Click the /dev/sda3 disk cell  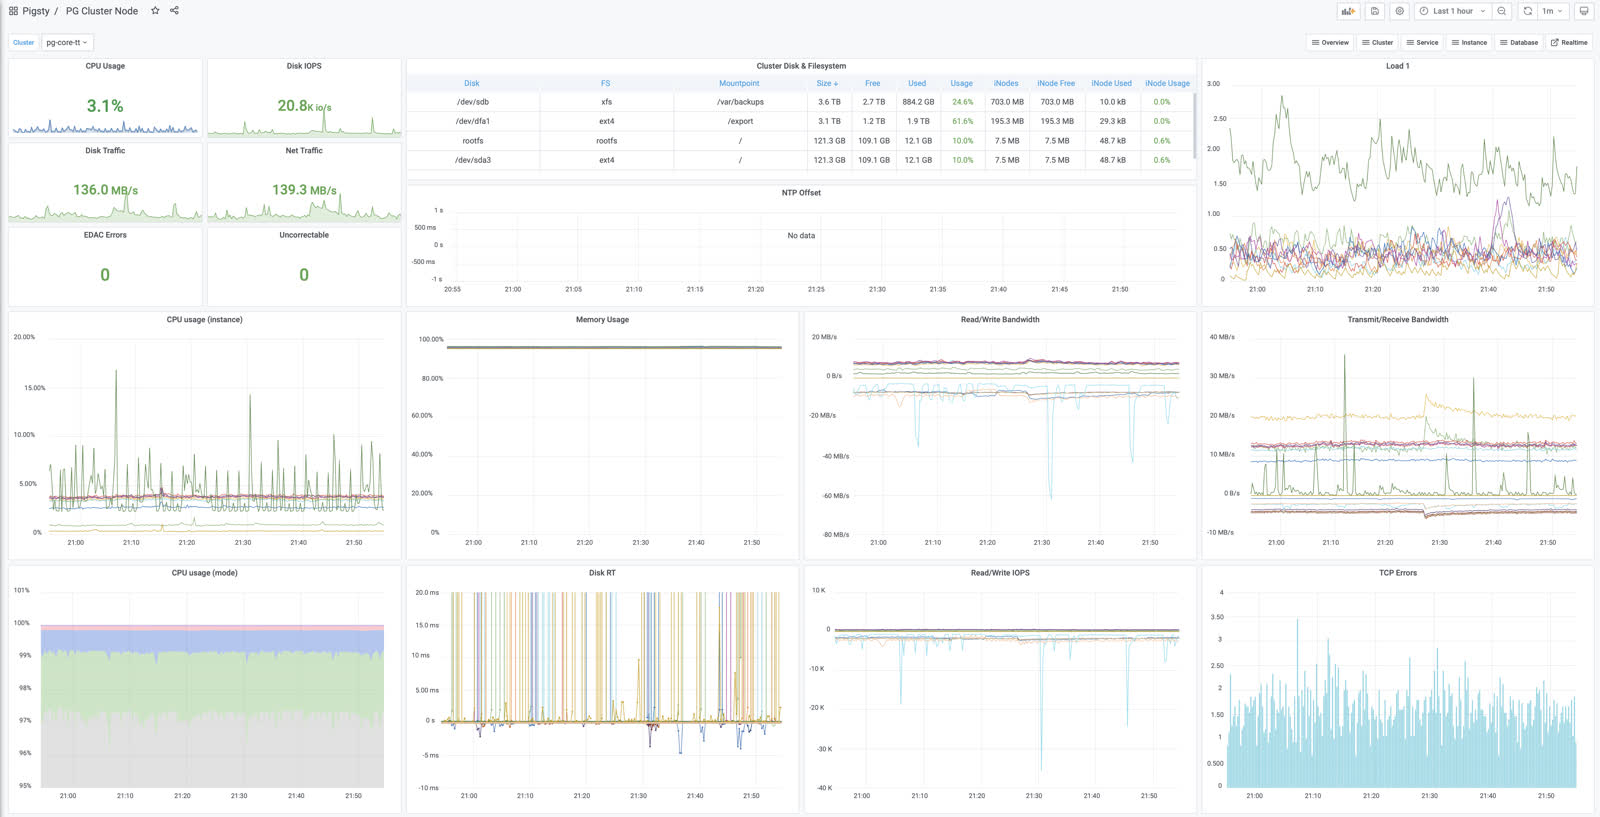[473, 160]
